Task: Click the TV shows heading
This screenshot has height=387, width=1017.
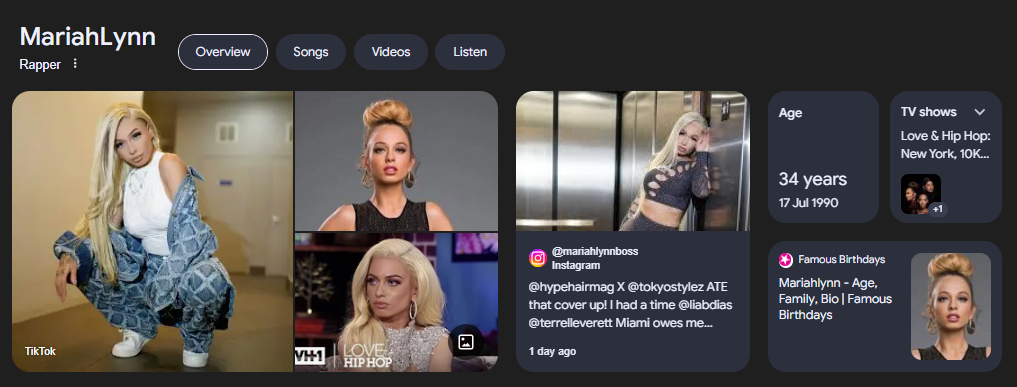Action: (x=929, y=112)
